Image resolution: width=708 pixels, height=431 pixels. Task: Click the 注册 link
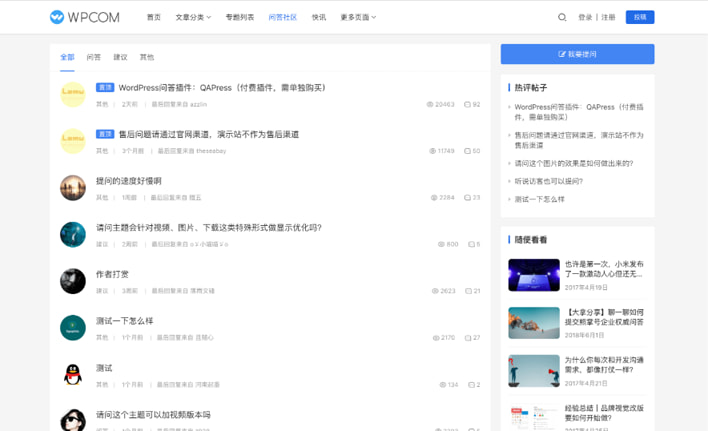(x=608, y=17)
